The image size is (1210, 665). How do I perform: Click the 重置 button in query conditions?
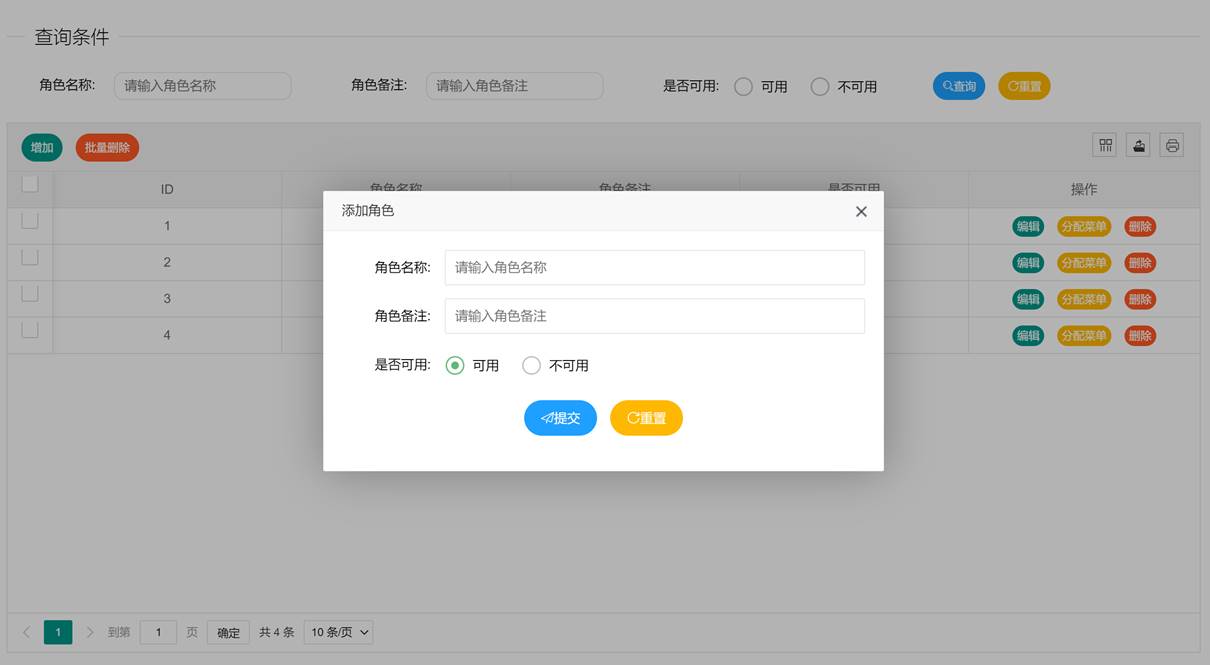(x=1024, y=86)
